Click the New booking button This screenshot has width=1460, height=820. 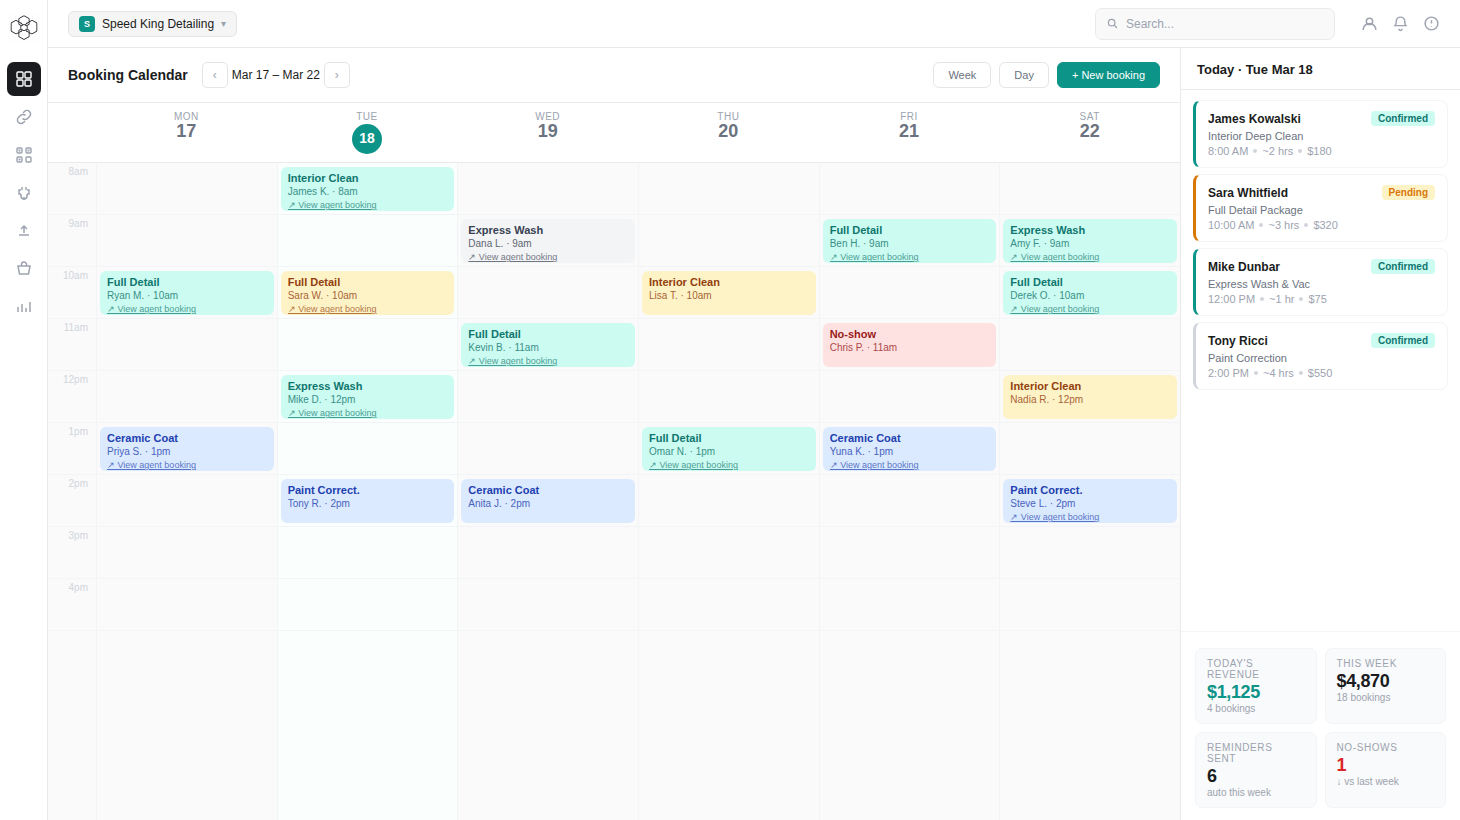click(x=1108, y=75)
